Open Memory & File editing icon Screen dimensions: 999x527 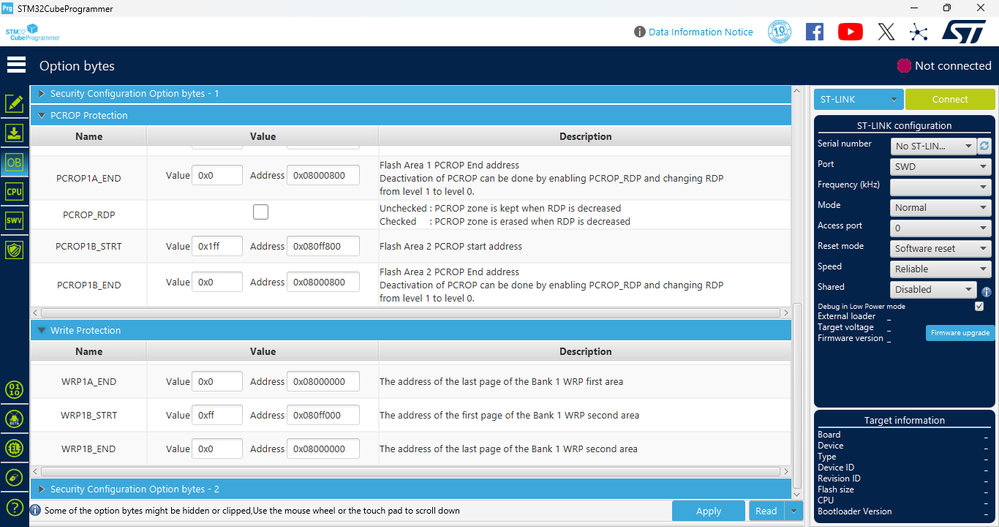tap(14, 103)
